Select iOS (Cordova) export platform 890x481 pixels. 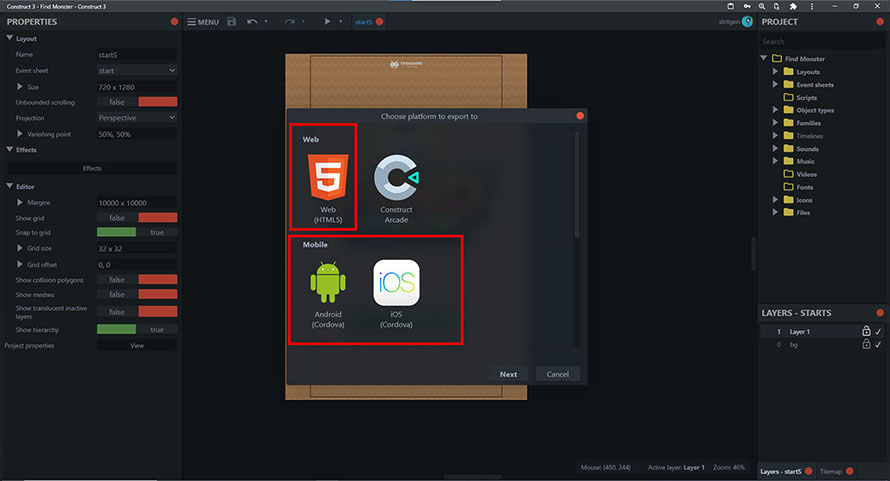(396, 294)
